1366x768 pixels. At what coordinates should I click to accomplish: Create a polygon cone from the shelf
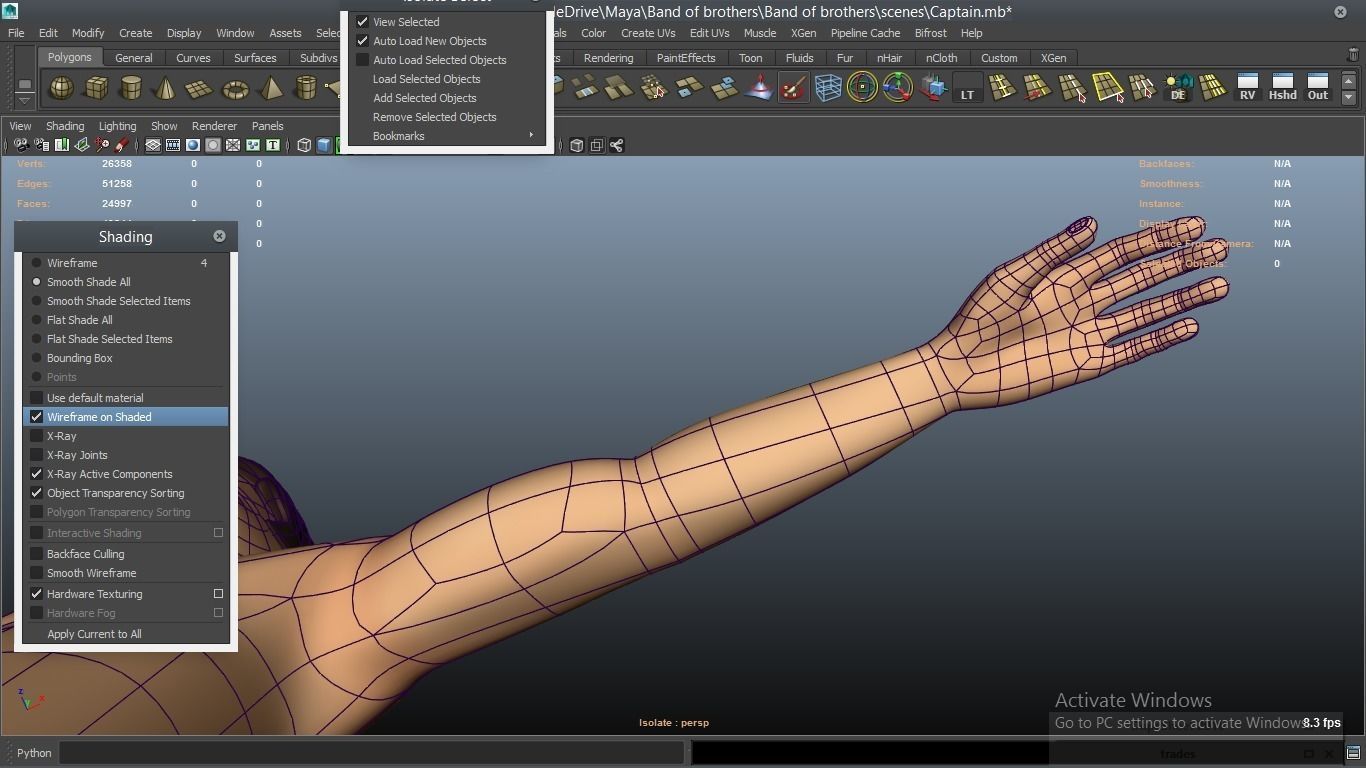click(x=165, y=88)
